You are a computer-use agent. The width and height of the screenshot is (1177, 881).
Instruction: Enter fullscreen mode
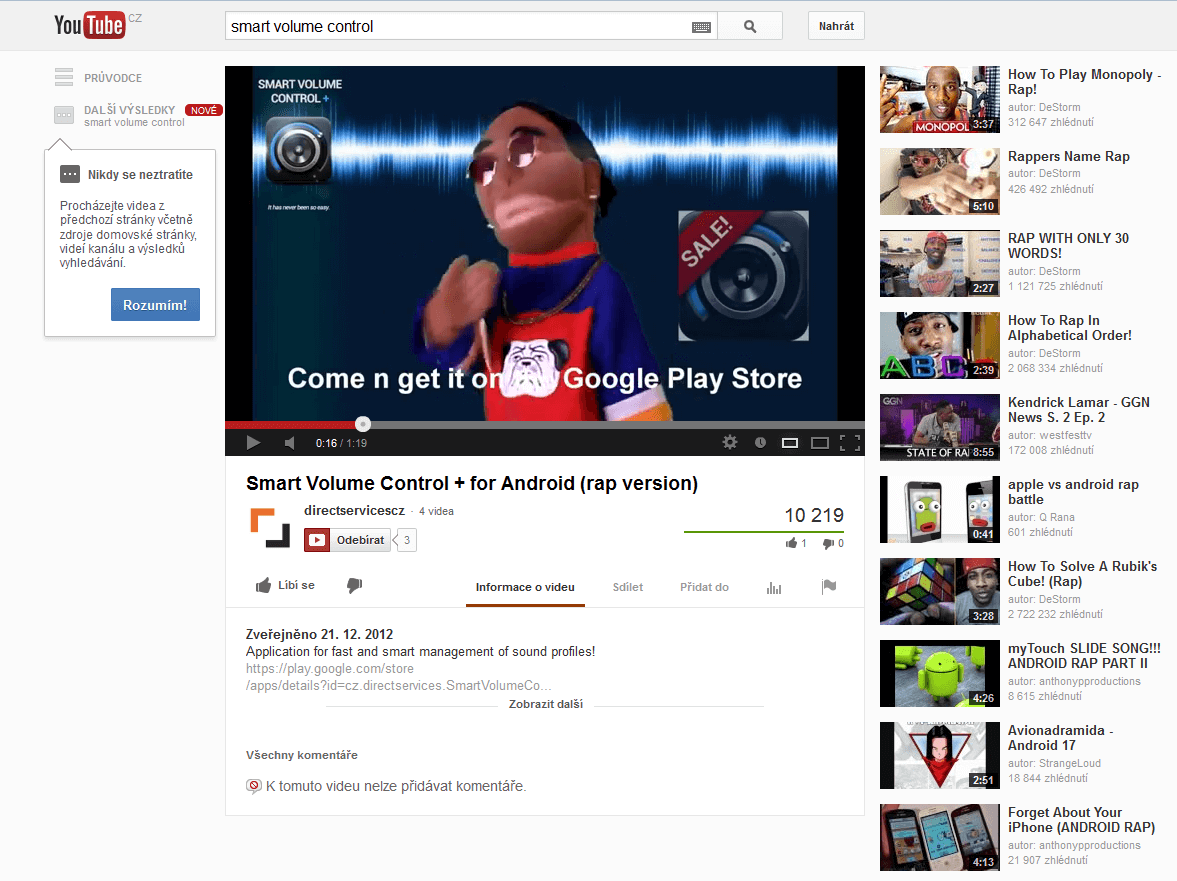(850, 443)
